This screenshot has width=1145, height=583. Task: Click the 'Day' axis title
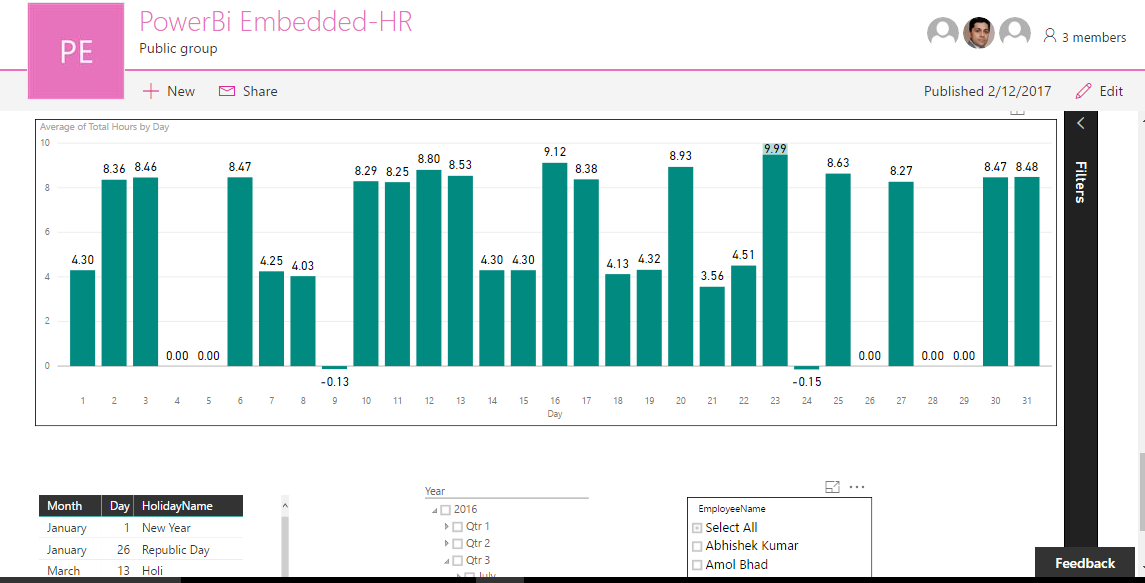(555, 414)
